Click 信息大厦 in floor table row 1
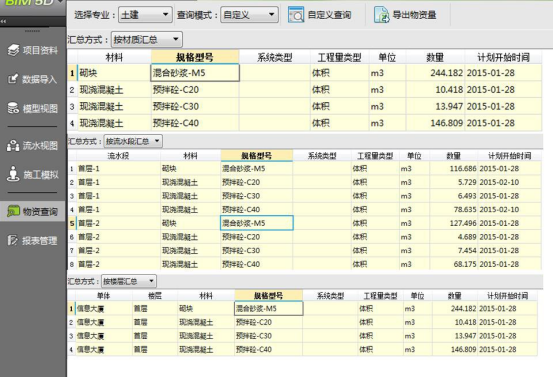The height and width of the screenshot is (377, 553). click(x=91, y=309)
